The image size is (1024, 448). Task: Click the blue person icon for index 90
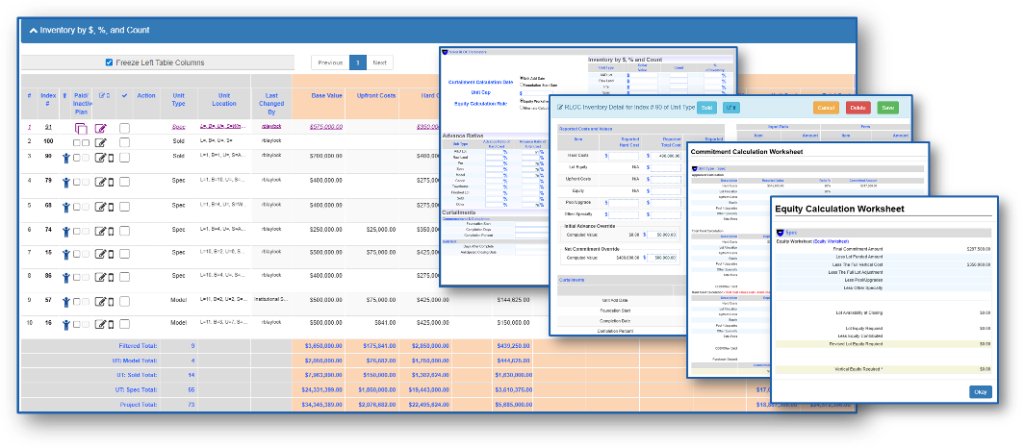point(67,157)
